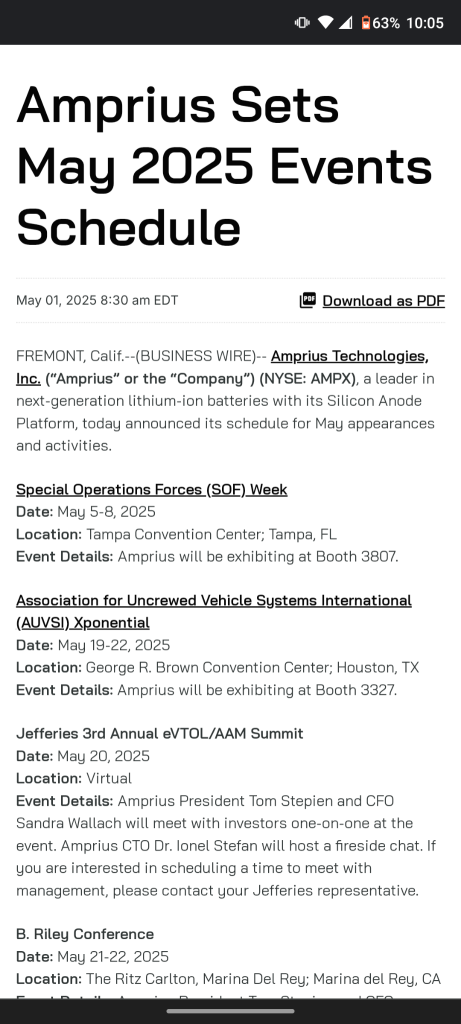Tap the Amprius Sets May 2025 headline
Image resolution: width=461 pixels, height=1024 pixels.
click(224, 166)
